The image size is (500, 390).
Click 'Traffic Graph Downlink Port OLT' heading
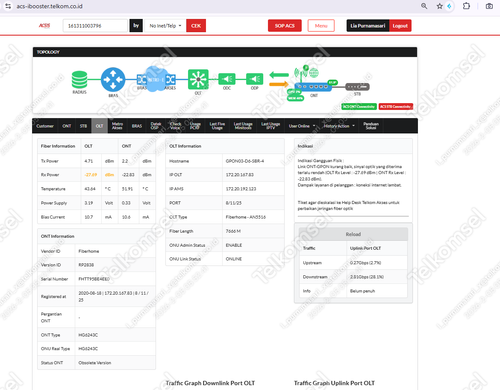pyautogui.click(x=210, y=383)
